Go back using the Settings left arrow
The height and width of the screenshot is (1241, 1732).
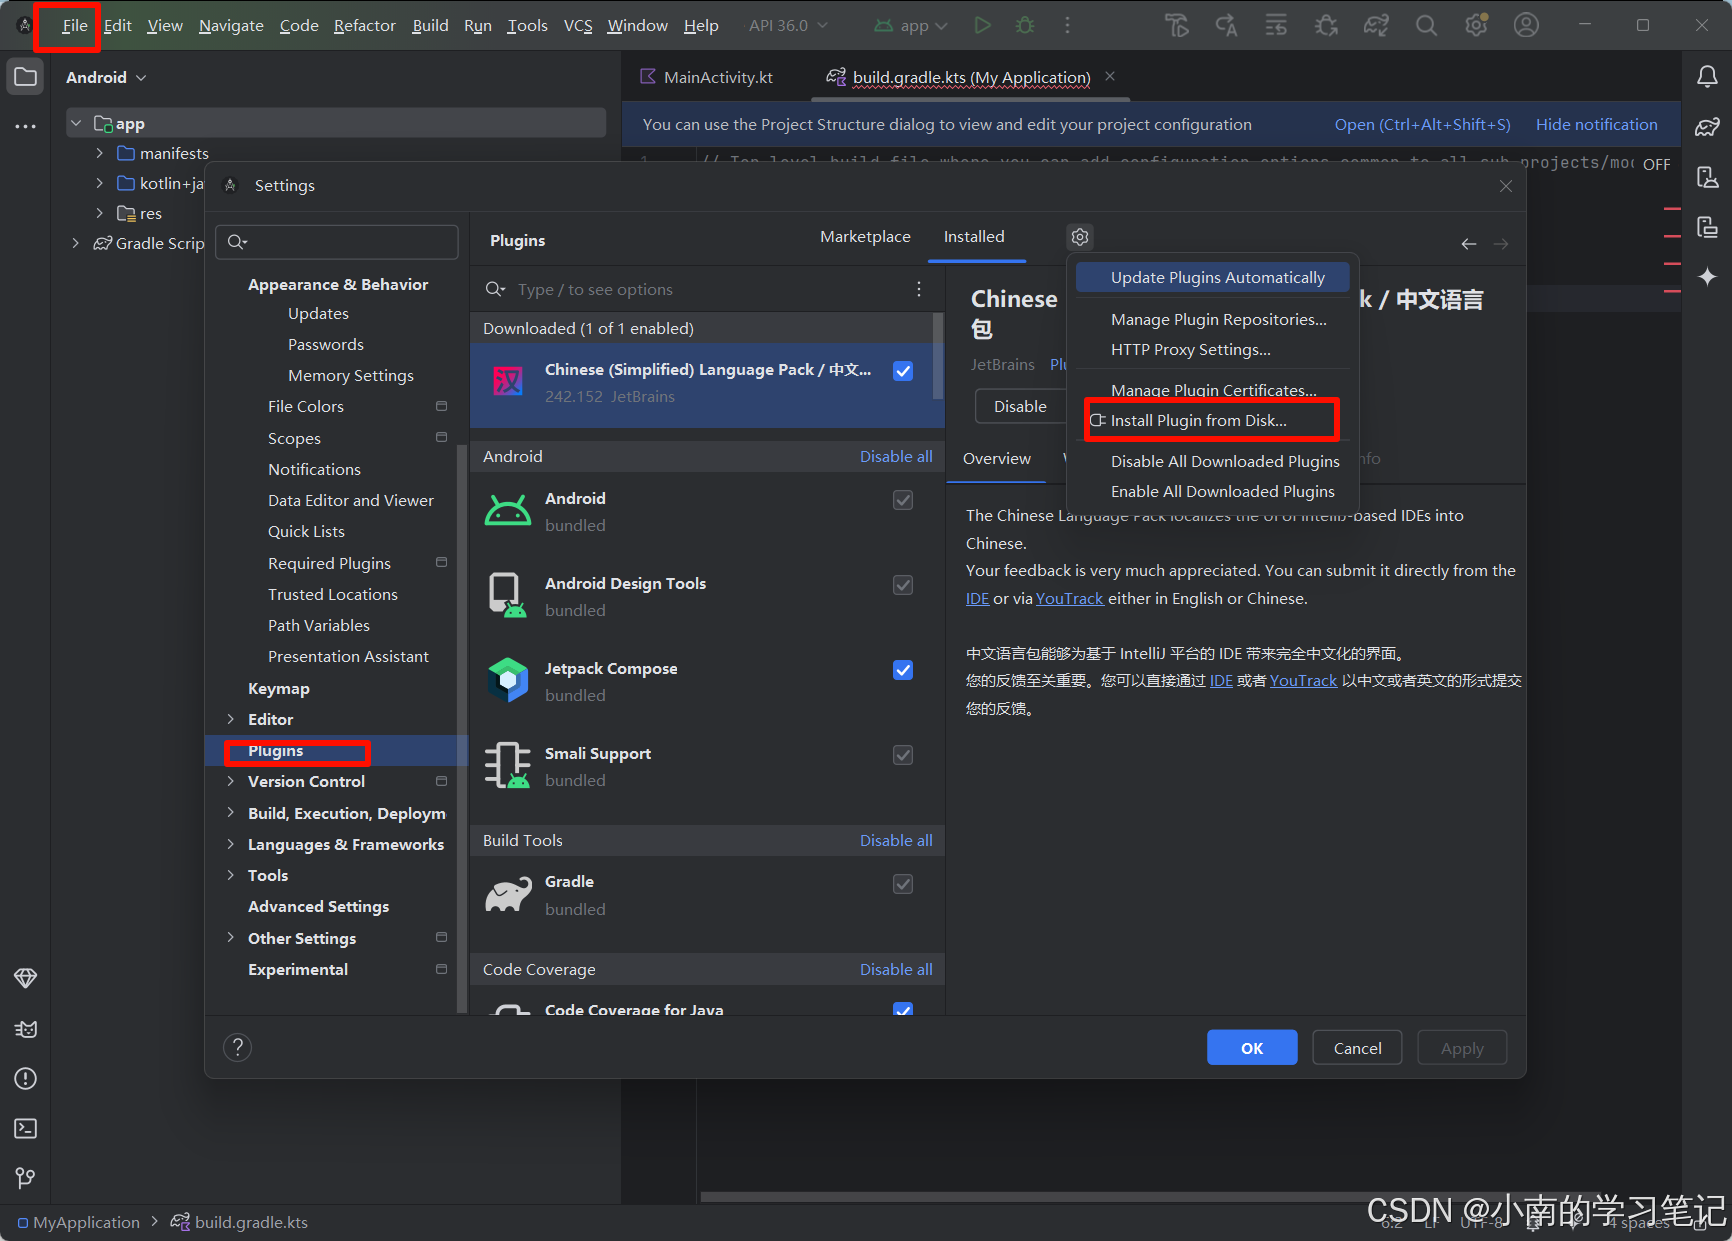(1469, 244)
